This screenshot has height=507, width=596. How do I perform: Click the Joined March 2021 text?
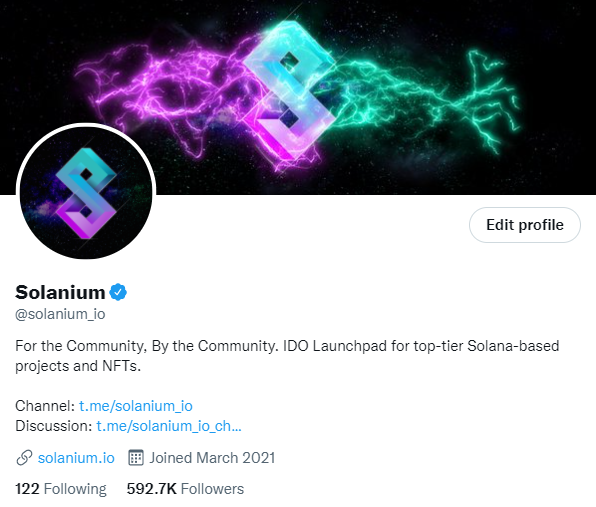212,458
